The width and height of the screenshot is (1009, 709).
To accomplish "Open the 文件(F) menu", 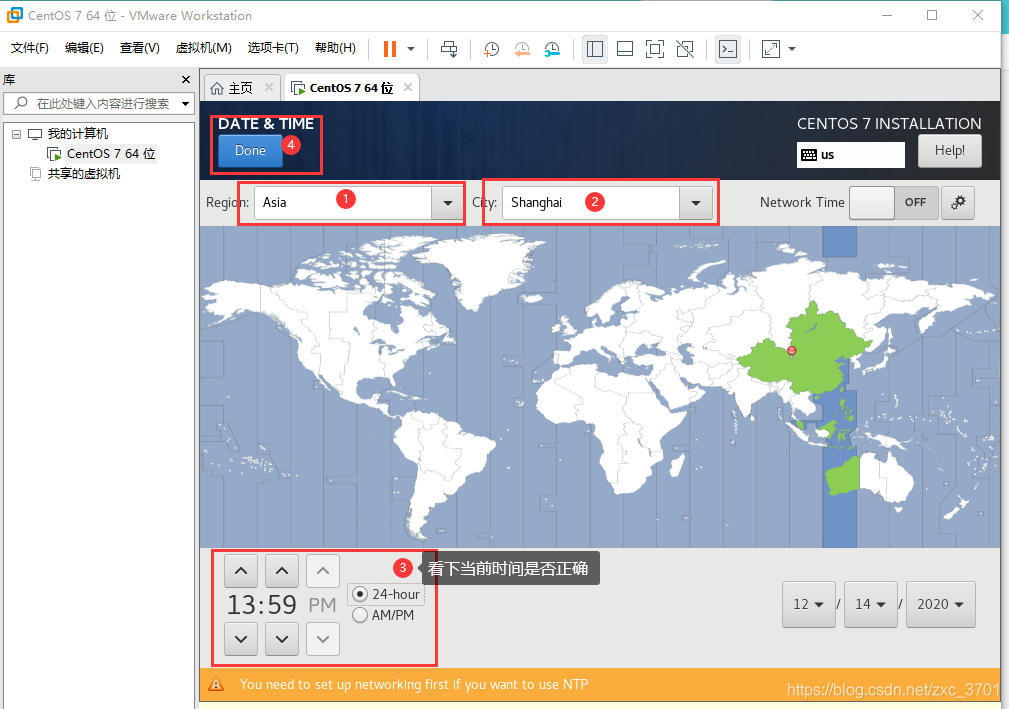I will pyautogui.click(x=30, y=48).
